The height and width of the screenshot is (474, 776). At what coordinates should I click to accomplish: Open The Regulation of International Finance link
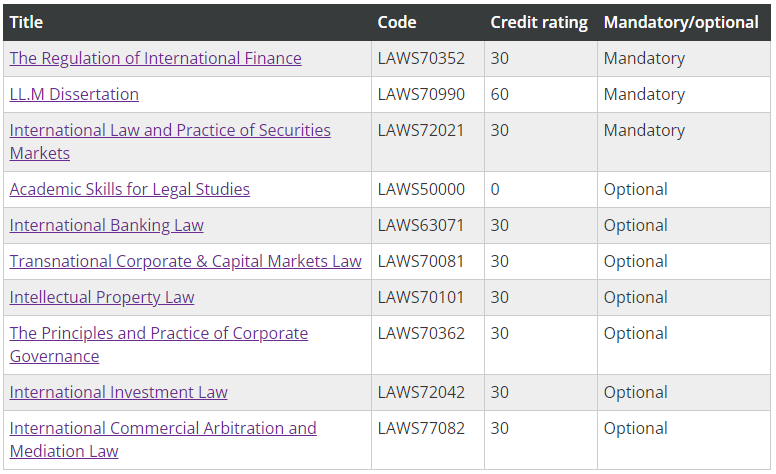[155, 58]
